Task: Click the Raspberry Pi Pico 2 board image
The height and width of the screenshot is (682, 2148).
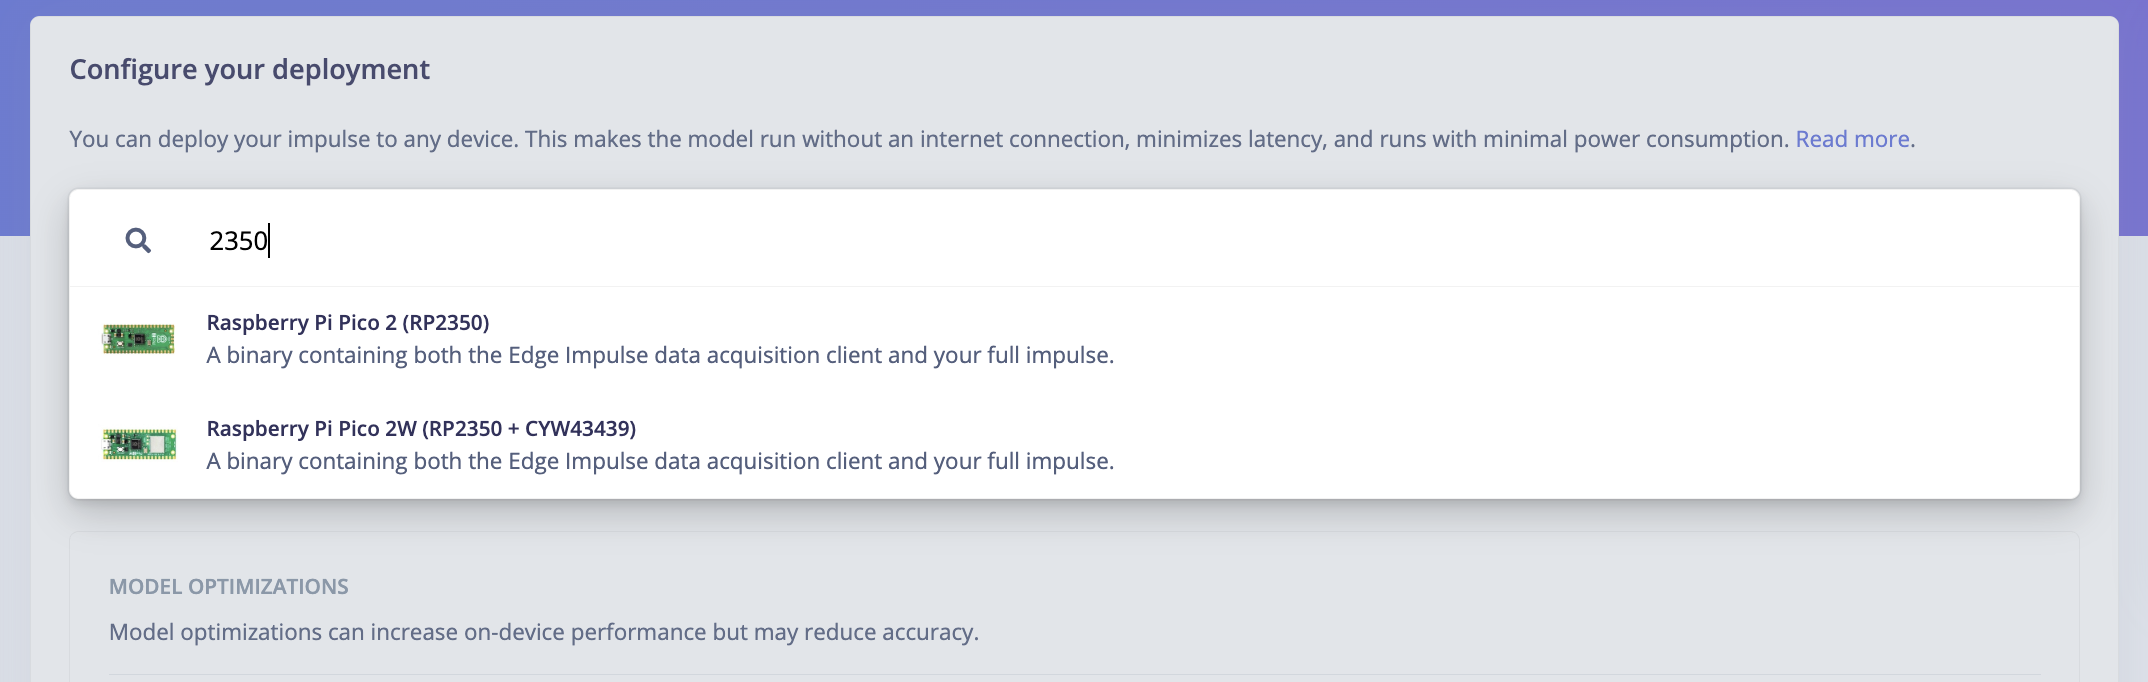Action: coord(139,339)
